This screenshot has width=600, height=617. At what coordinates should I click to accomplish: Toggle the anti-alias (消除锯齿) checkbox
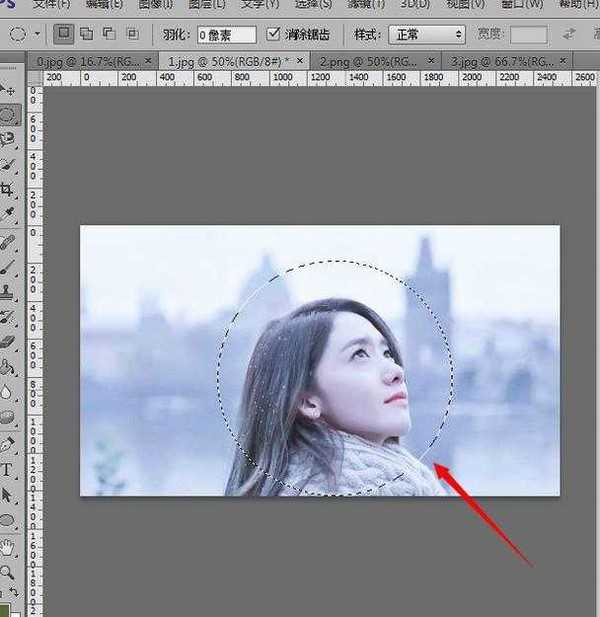click(274, 34)
